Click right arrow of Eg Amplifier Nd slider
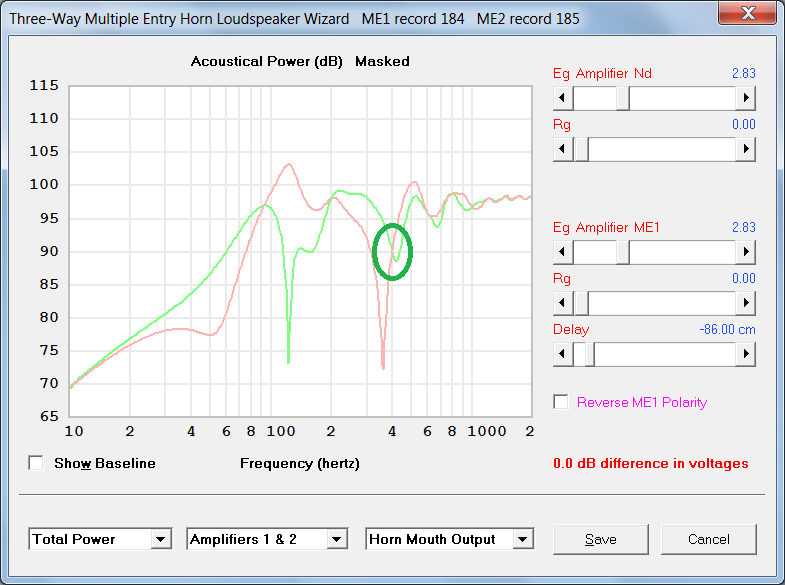The image size is (785, 585). tap(745, 98)
